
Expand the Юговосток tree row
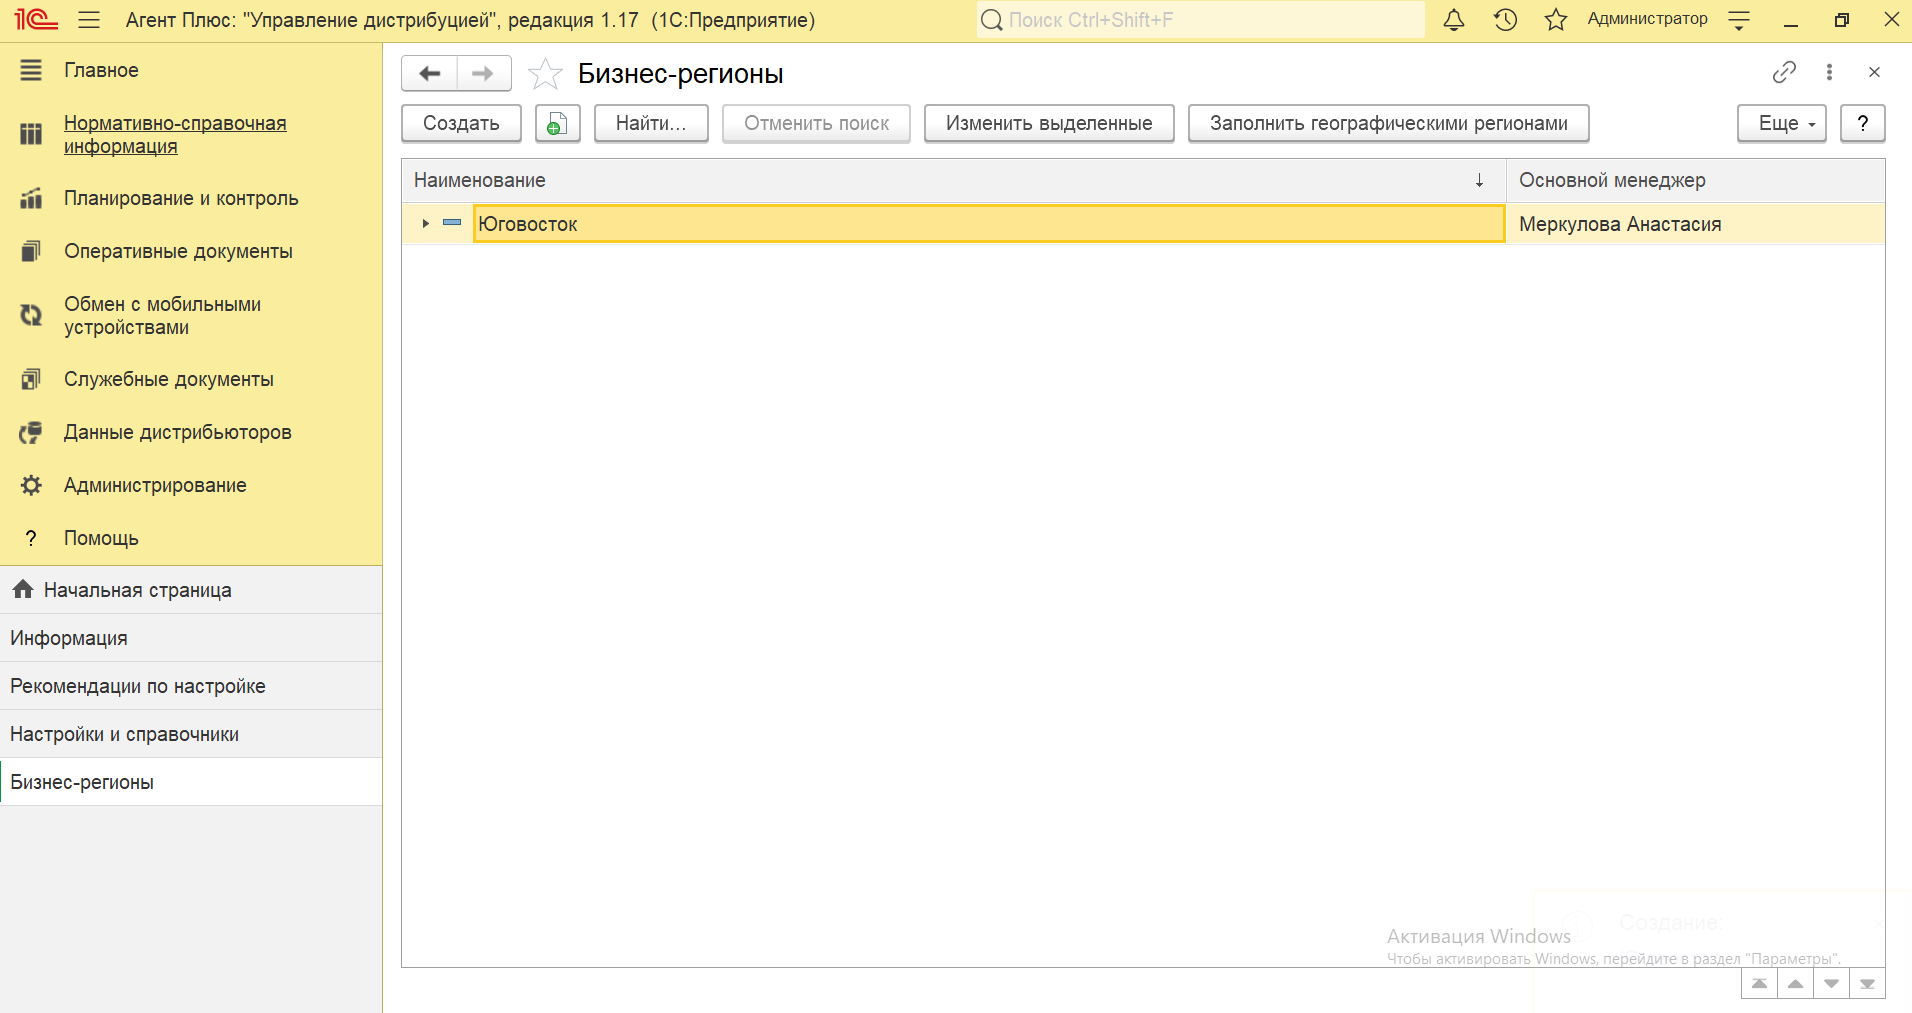point(426,224)
